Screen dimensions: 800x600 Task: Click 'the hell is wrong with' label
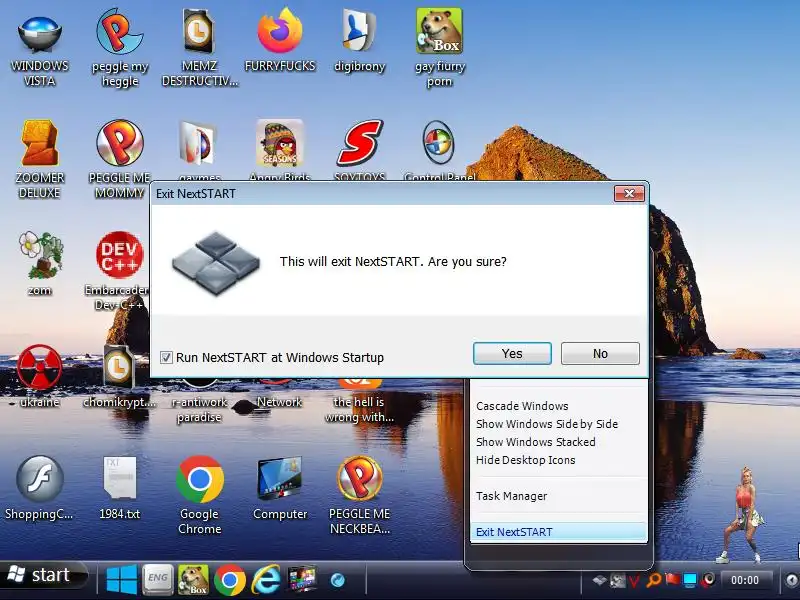(359, 409)
